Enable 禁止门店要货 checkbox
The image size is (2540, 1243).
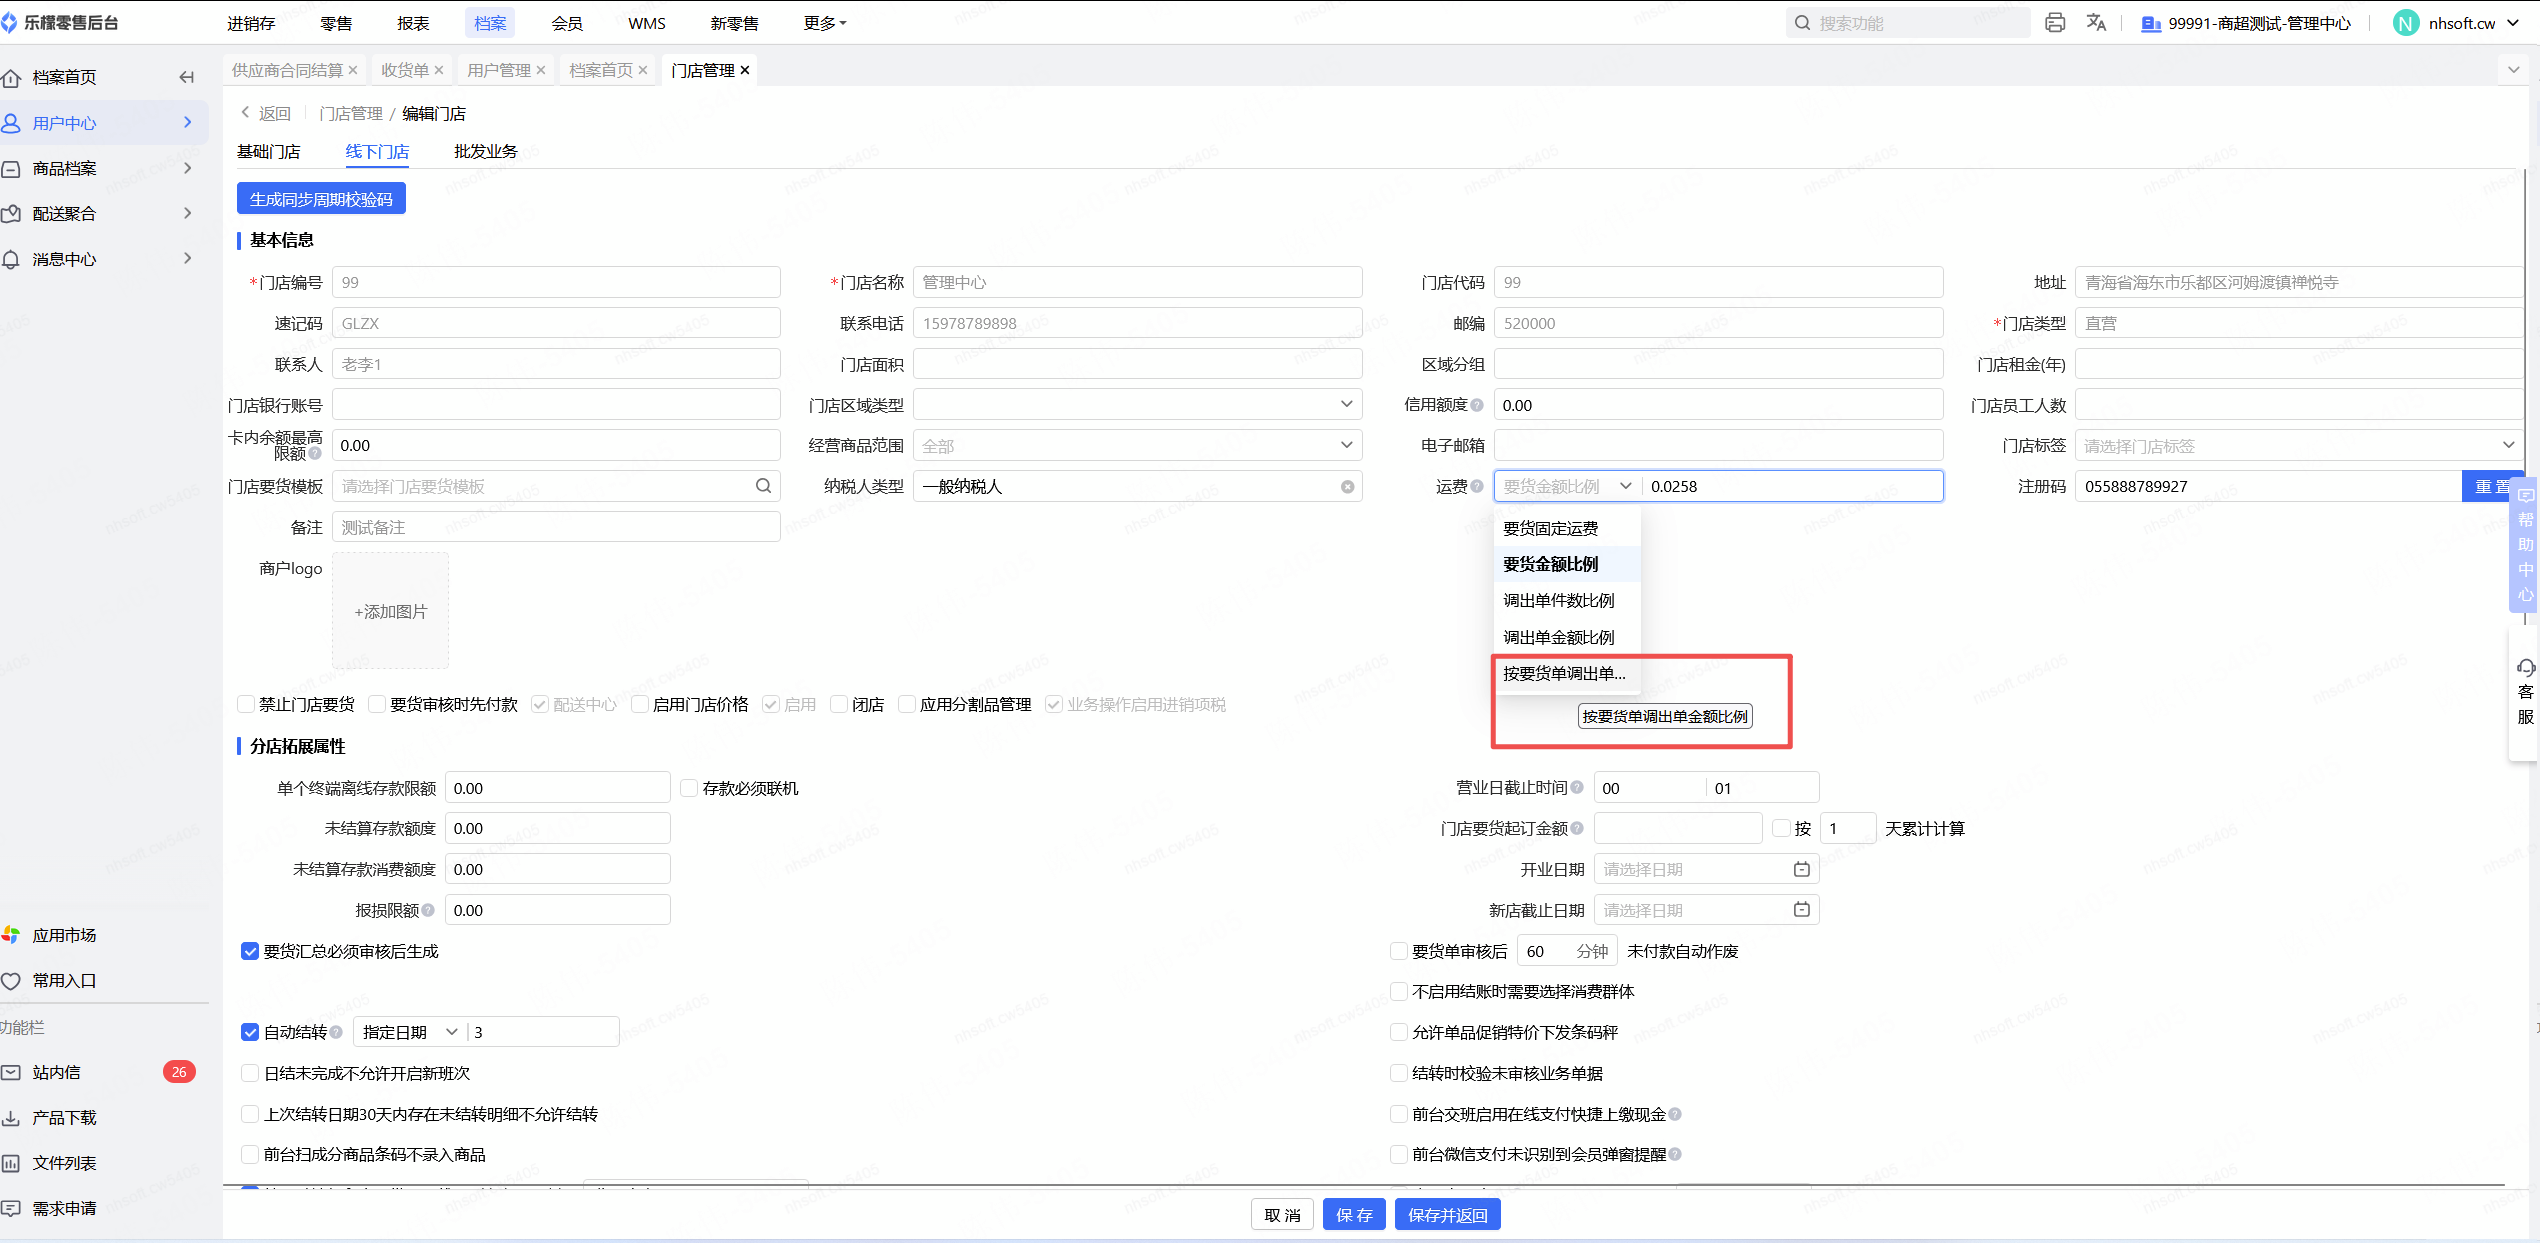pos(246,704)
